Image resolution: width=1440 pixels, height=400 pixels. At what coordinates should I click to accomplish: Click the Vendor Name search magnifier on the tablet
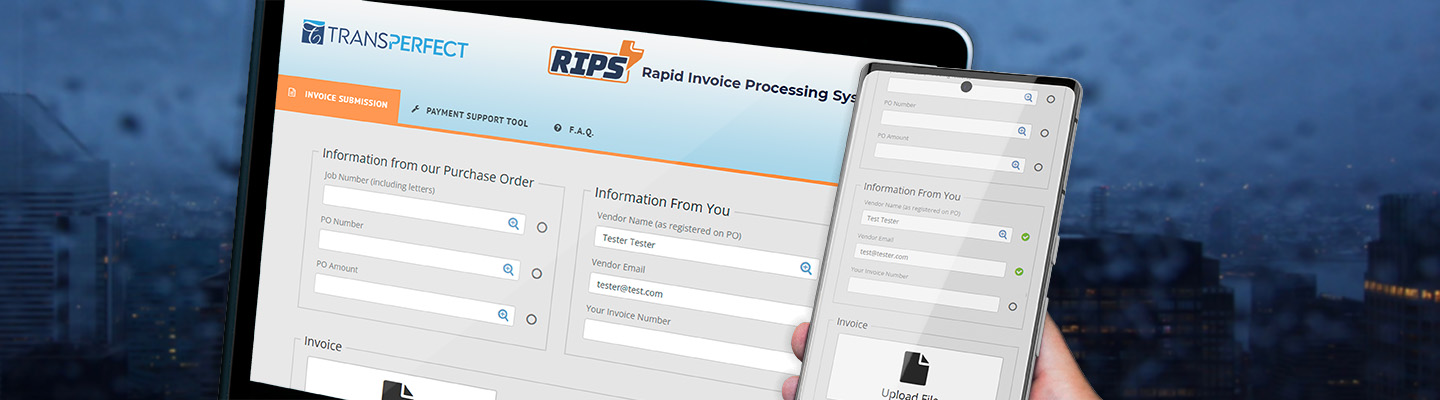805,268
